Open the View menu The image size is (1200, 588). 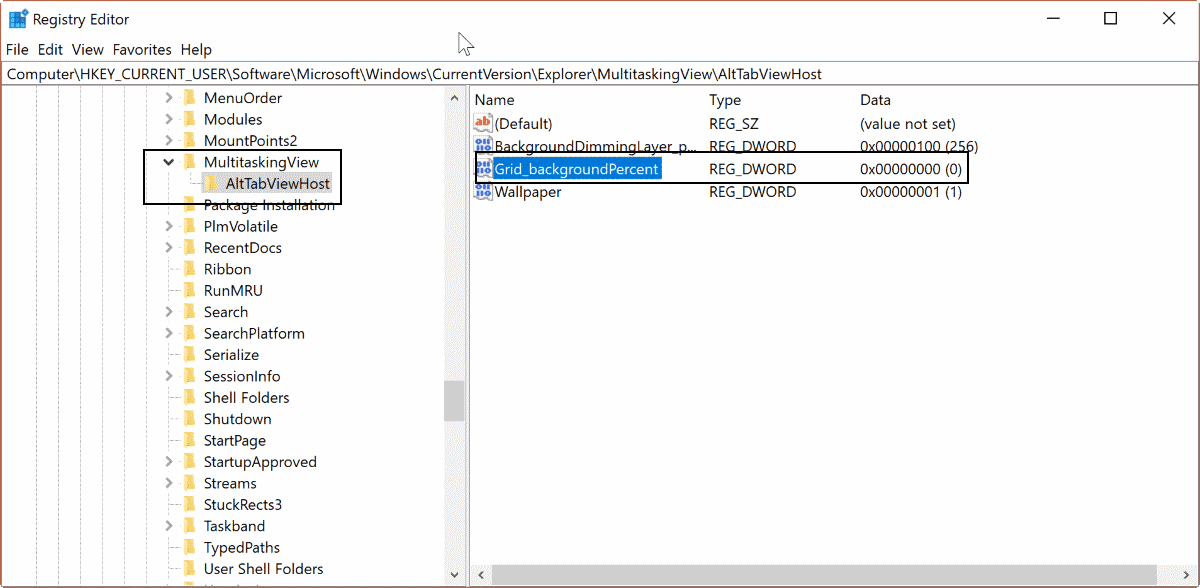(88, 49)
